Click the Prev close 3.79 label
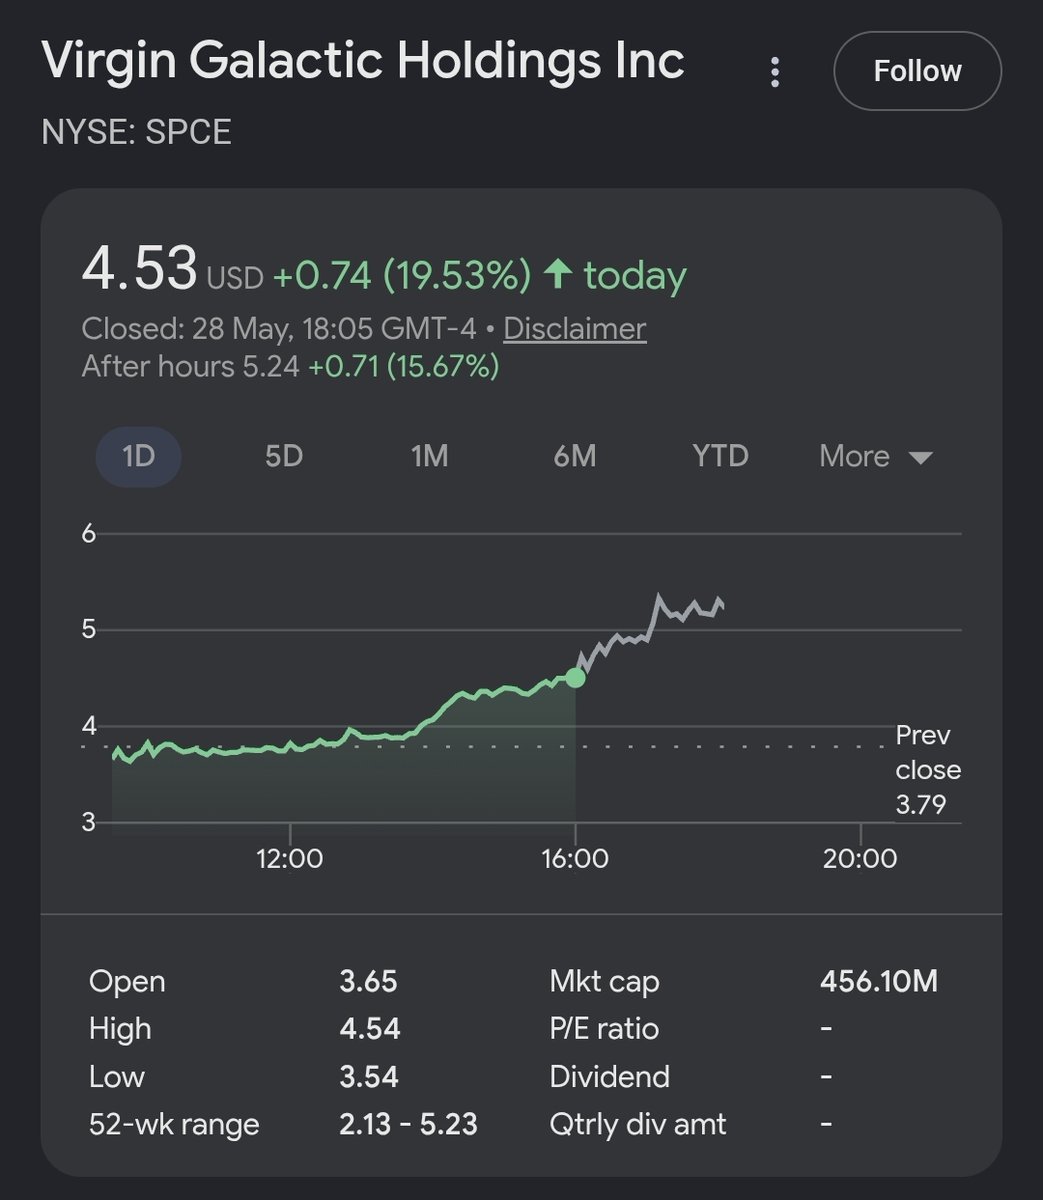 pyautogui.click(x=928, y=770)
